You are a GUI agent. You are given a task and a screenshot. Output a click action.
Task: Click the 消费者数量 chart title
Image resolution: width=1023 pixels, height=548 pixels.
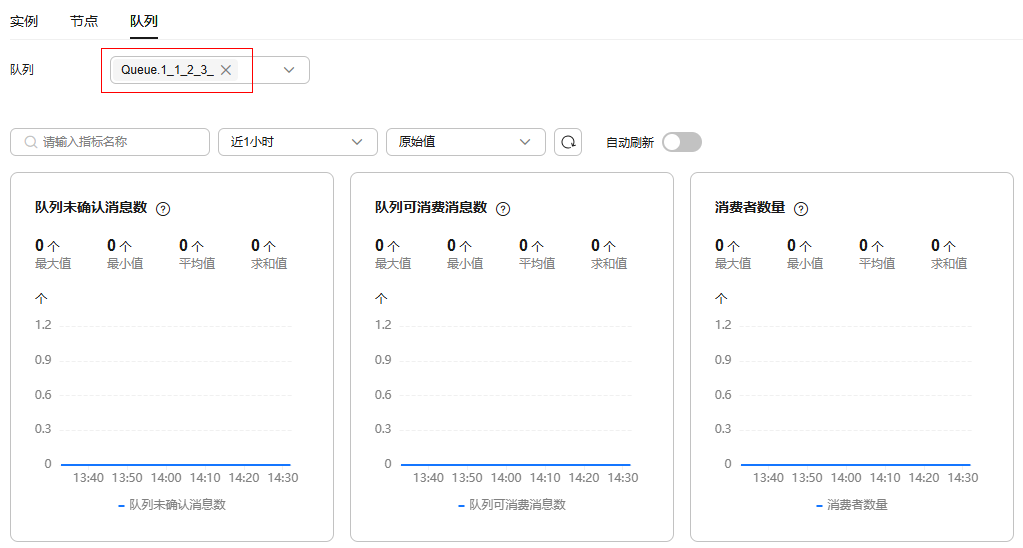tap(750, 207)
